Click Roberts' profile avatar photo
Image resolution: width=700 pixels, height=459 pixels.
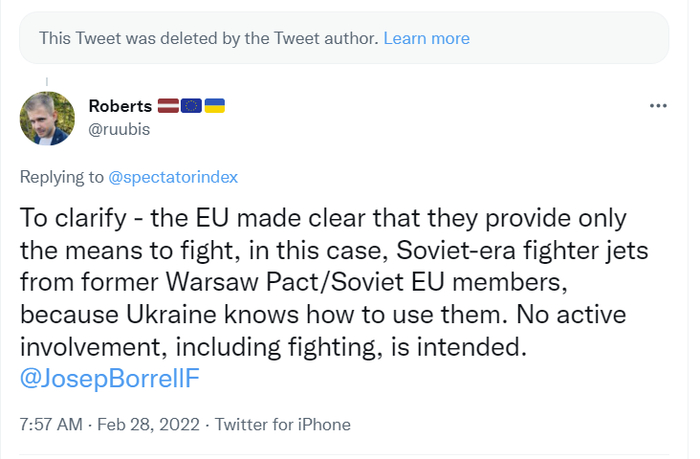47,118
